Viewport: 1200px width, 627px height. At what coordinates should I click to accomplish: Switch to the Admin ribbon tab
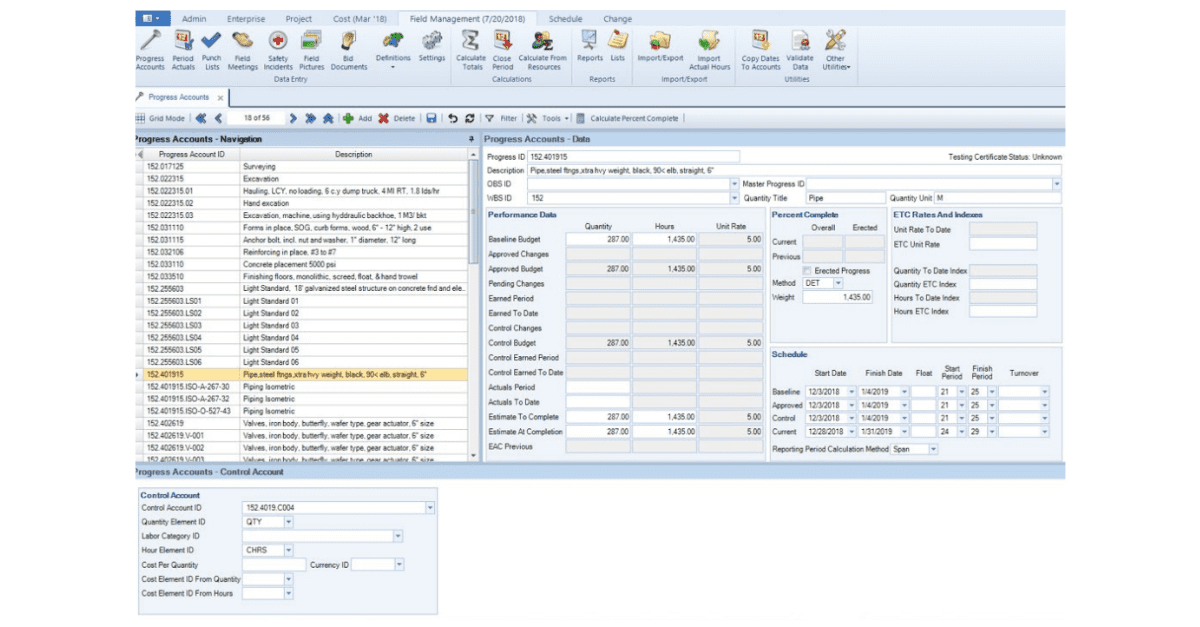click(194, 18)
